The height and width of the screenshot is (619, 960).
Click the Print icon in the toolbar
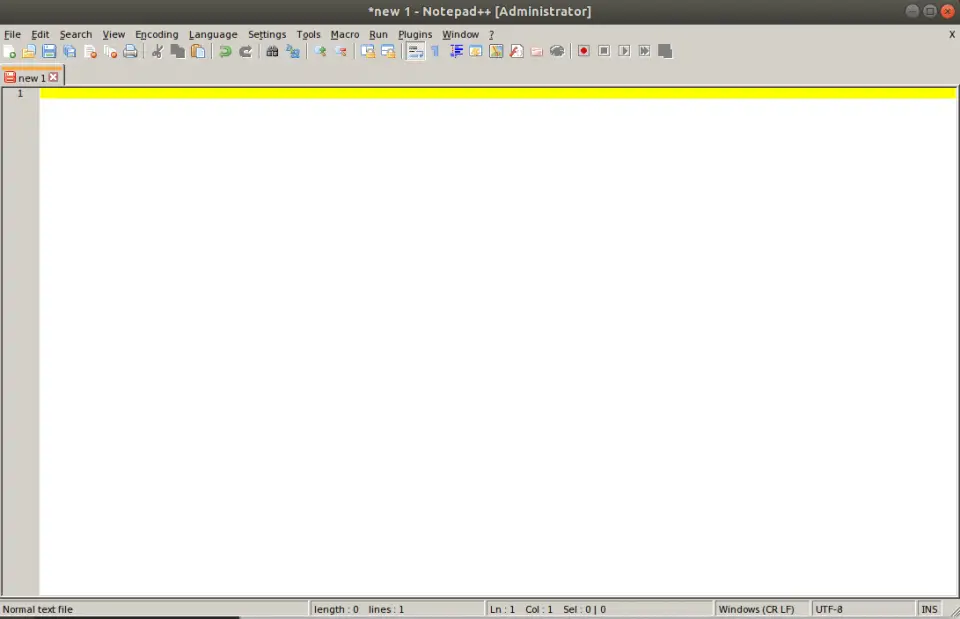click(130, 51)
